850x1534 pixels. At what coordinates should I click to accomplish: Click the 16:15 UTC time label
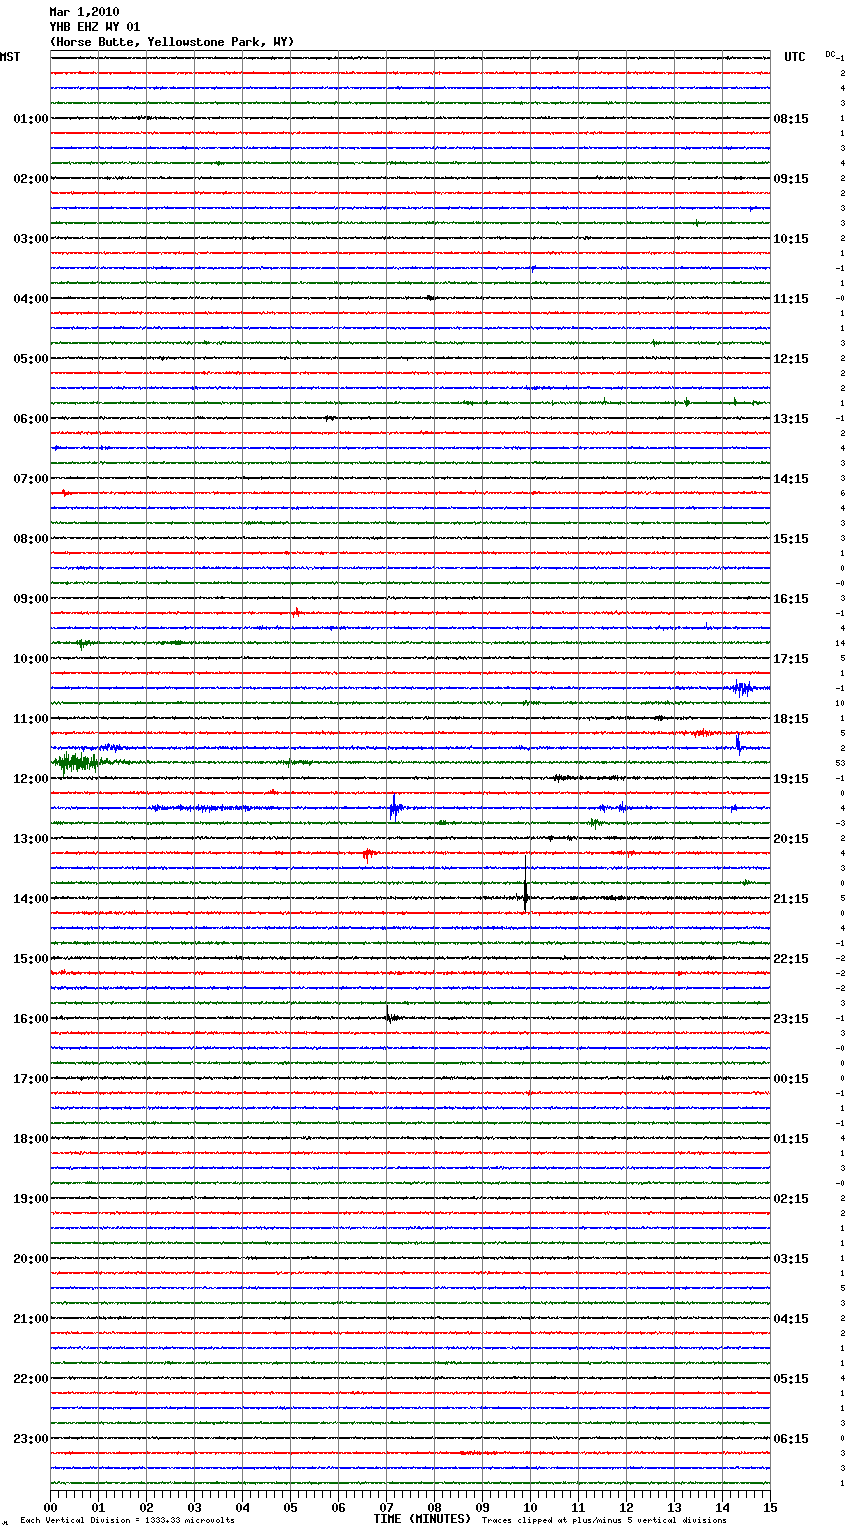click(x=791, y=599)
